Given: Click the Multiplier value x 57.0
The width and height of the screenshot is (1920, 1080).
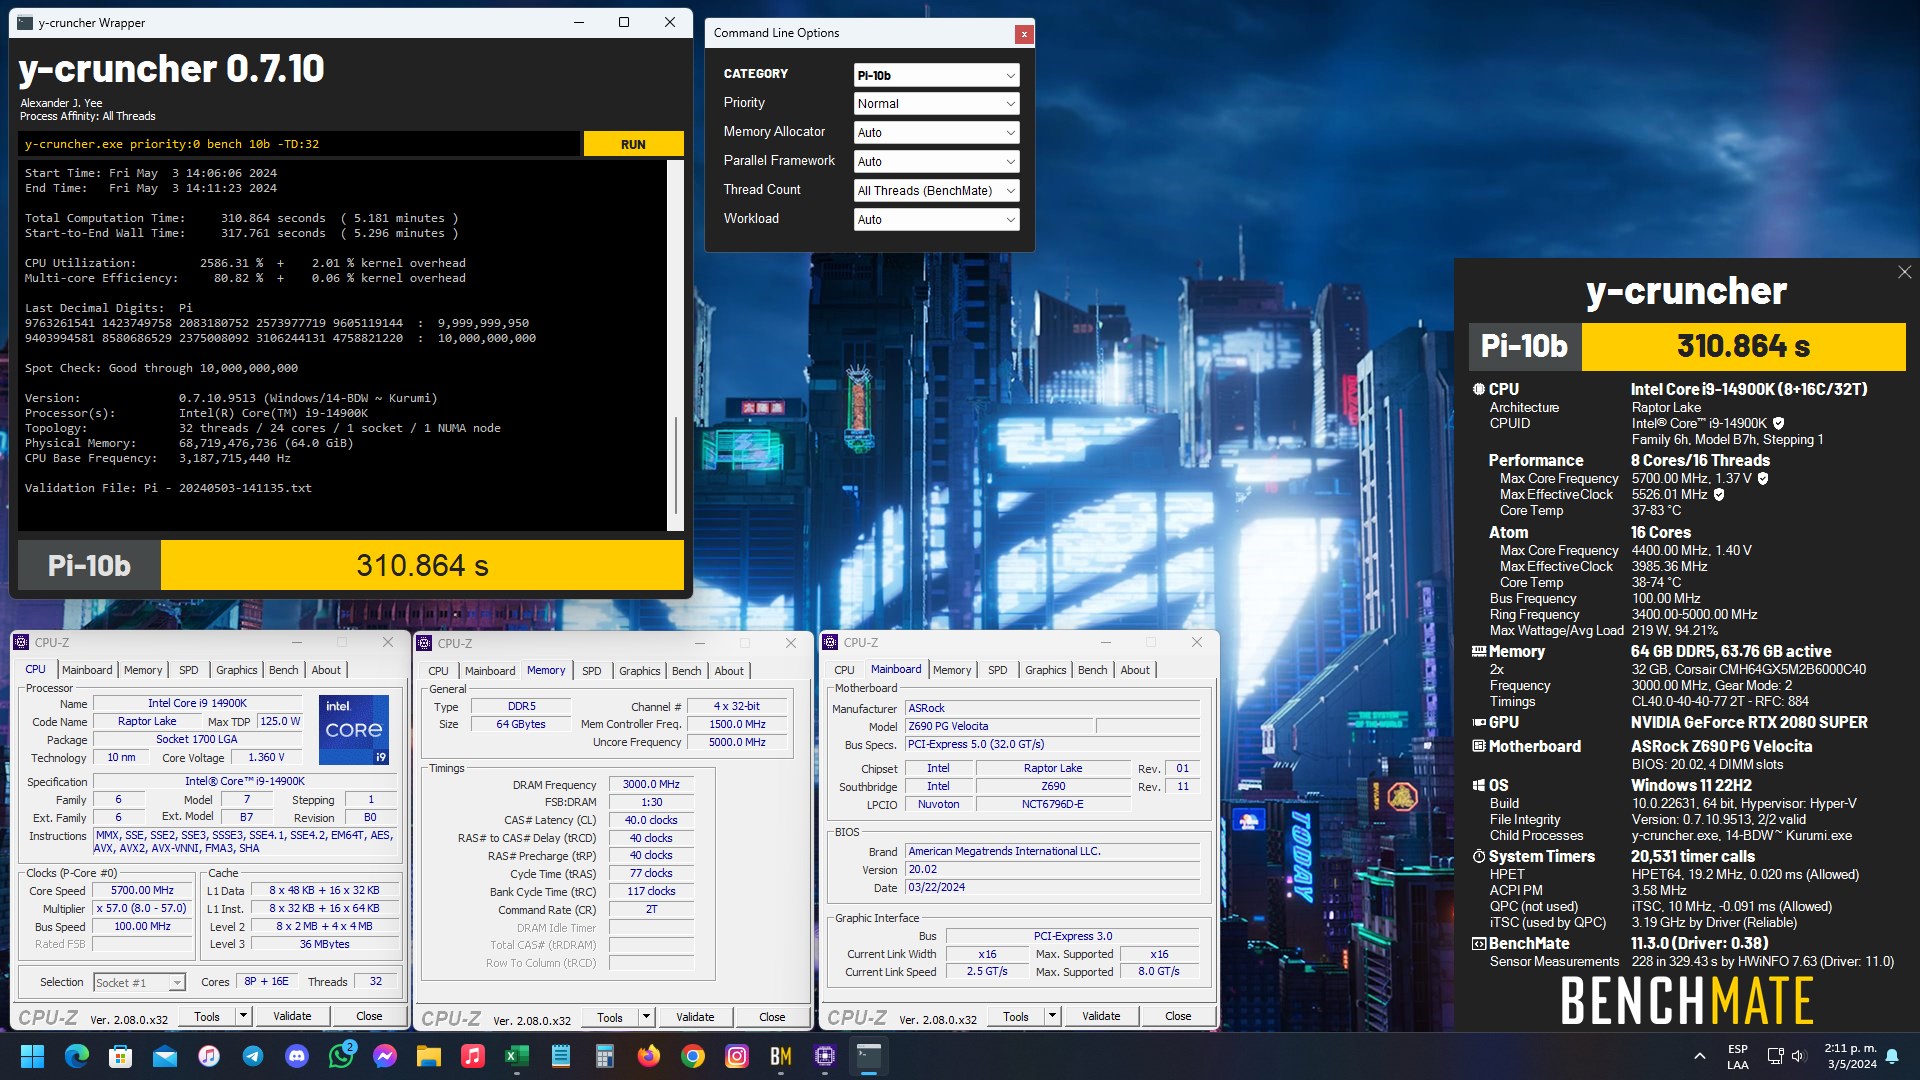Looking at the screenshot, I should coord(142,909).
